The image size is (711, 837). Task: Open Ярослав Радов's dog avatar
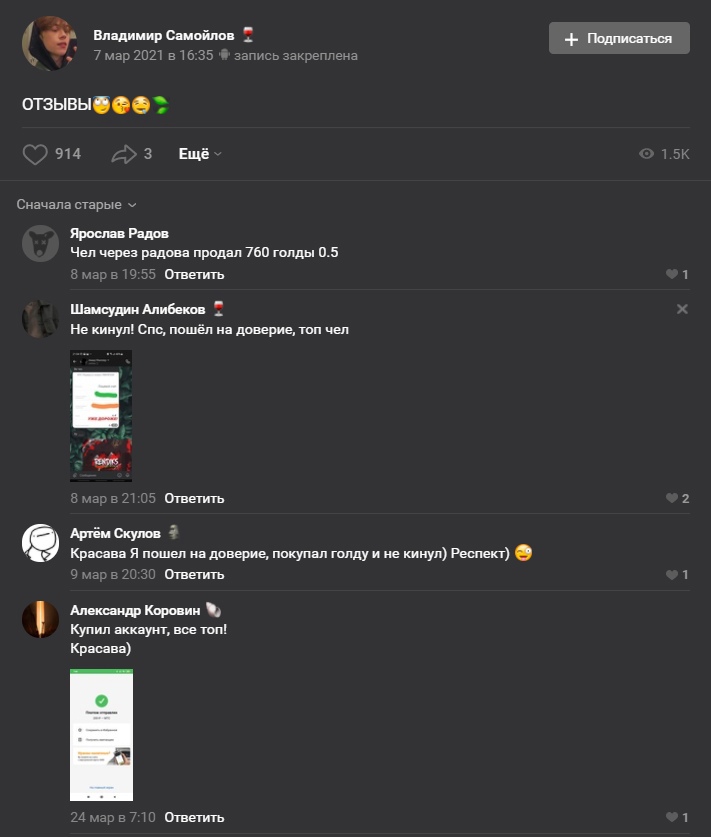[41, 243]
